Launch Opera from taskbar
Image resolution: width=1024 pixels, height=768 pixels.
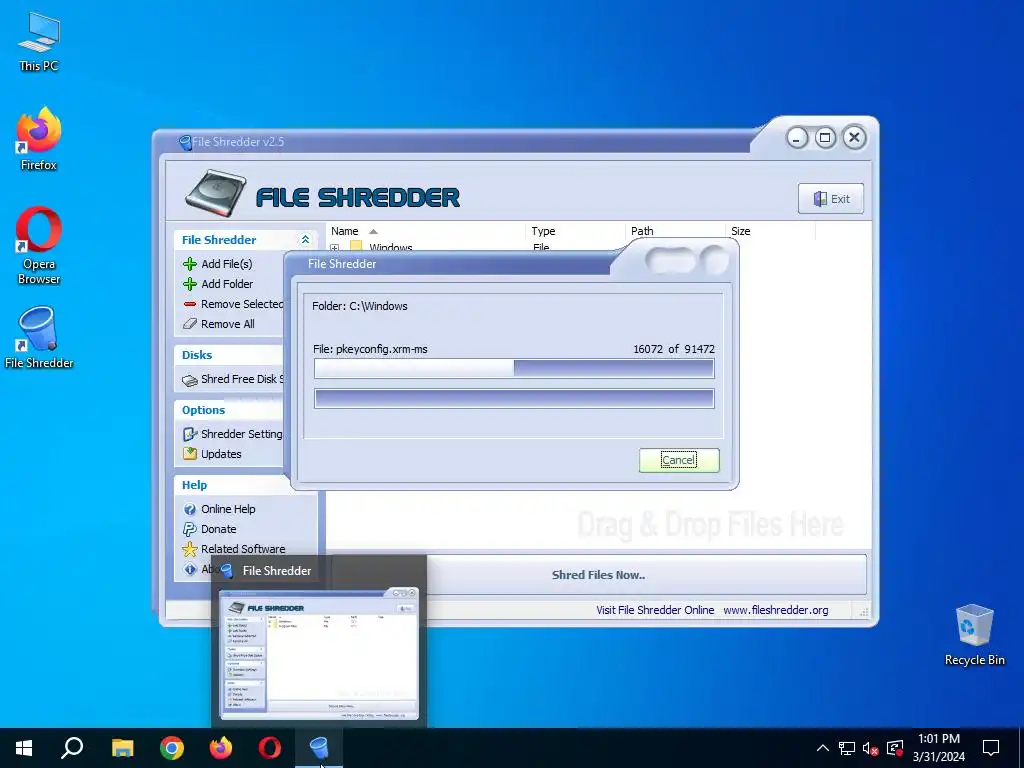pos(270,748)
